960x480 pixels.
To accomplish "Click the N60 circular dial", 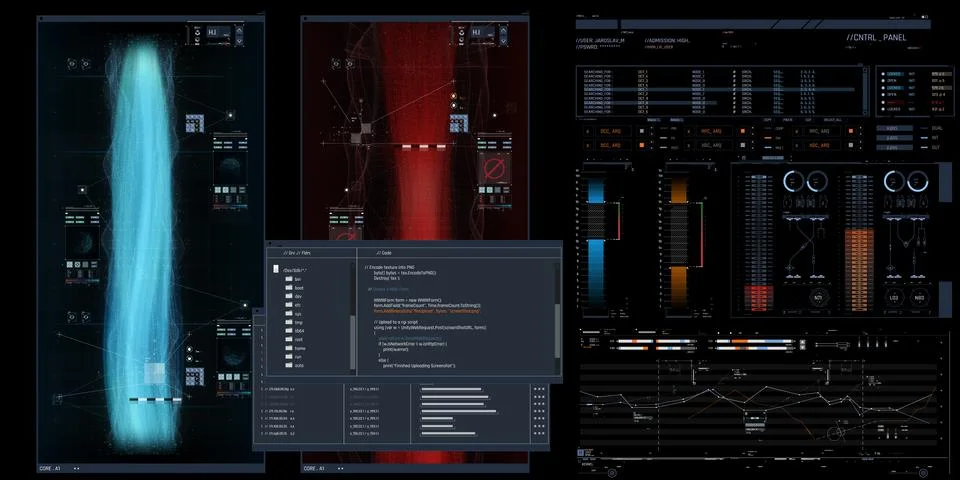I will 918,297.
